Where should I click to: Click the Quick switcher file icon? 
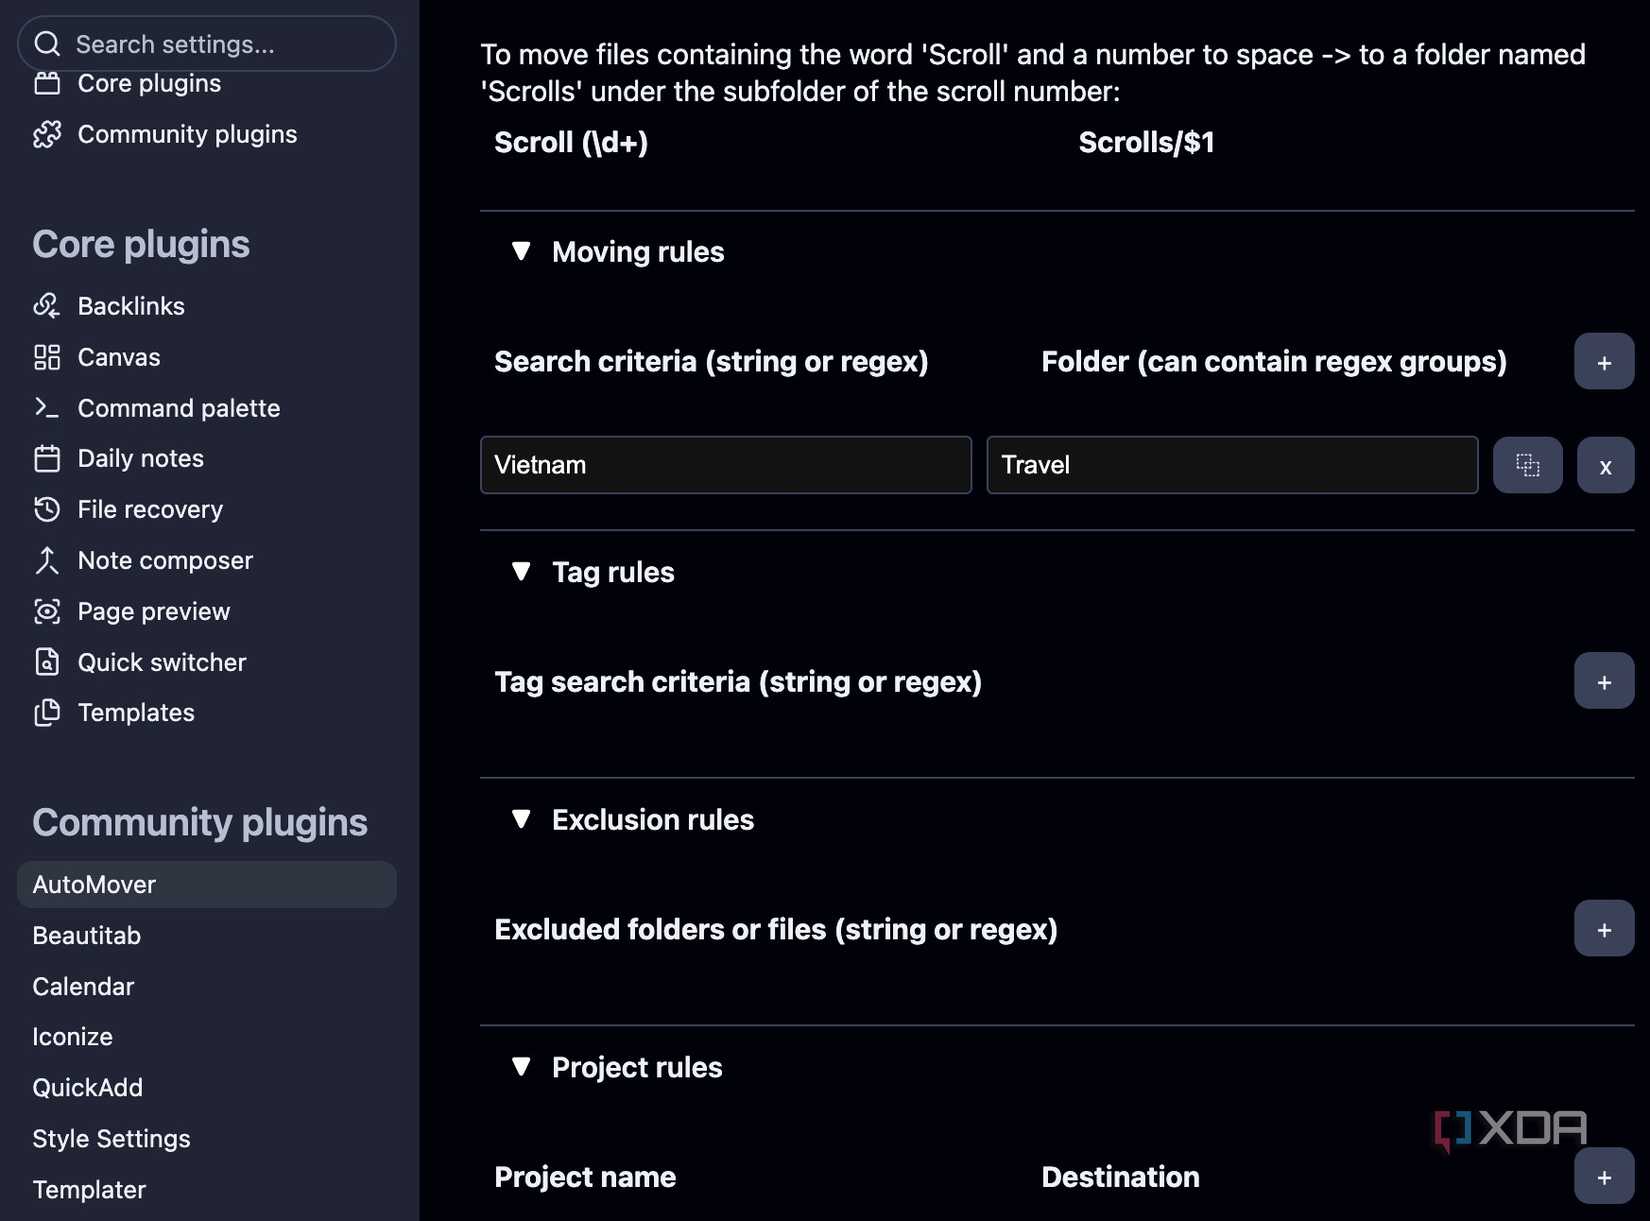[x=47, y=662]
